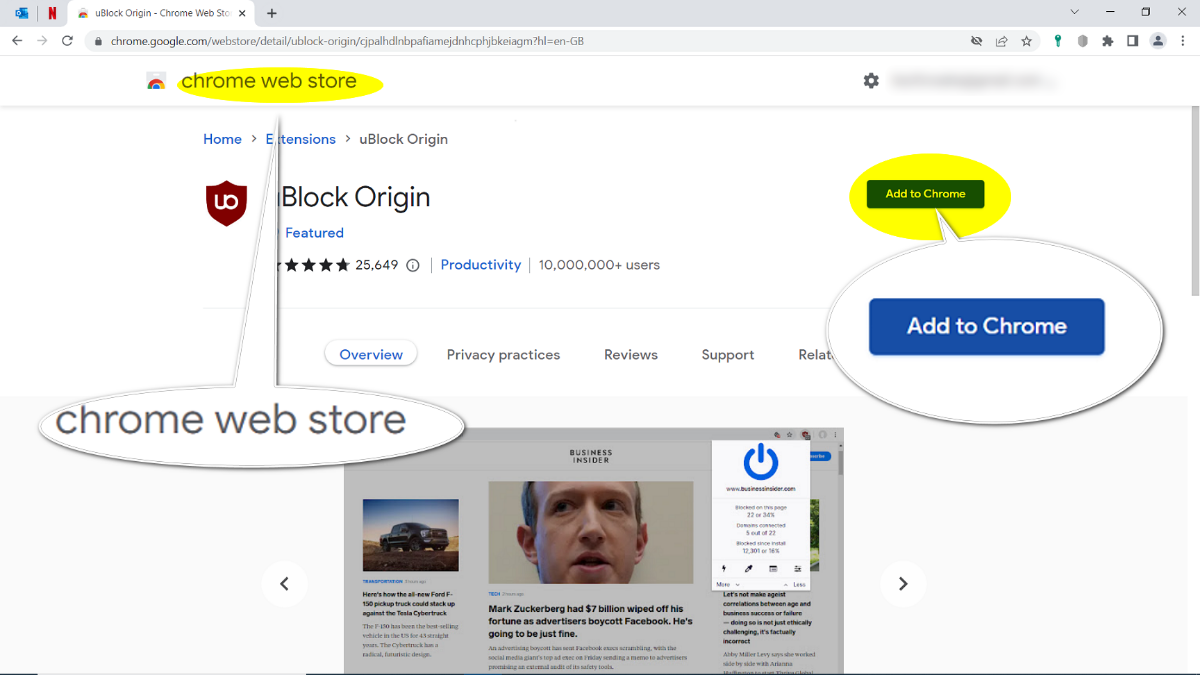Open Chrome's three-dot menu
Screen dimensions: 1200x675
pyautogui.click(x=1182, y=41)
